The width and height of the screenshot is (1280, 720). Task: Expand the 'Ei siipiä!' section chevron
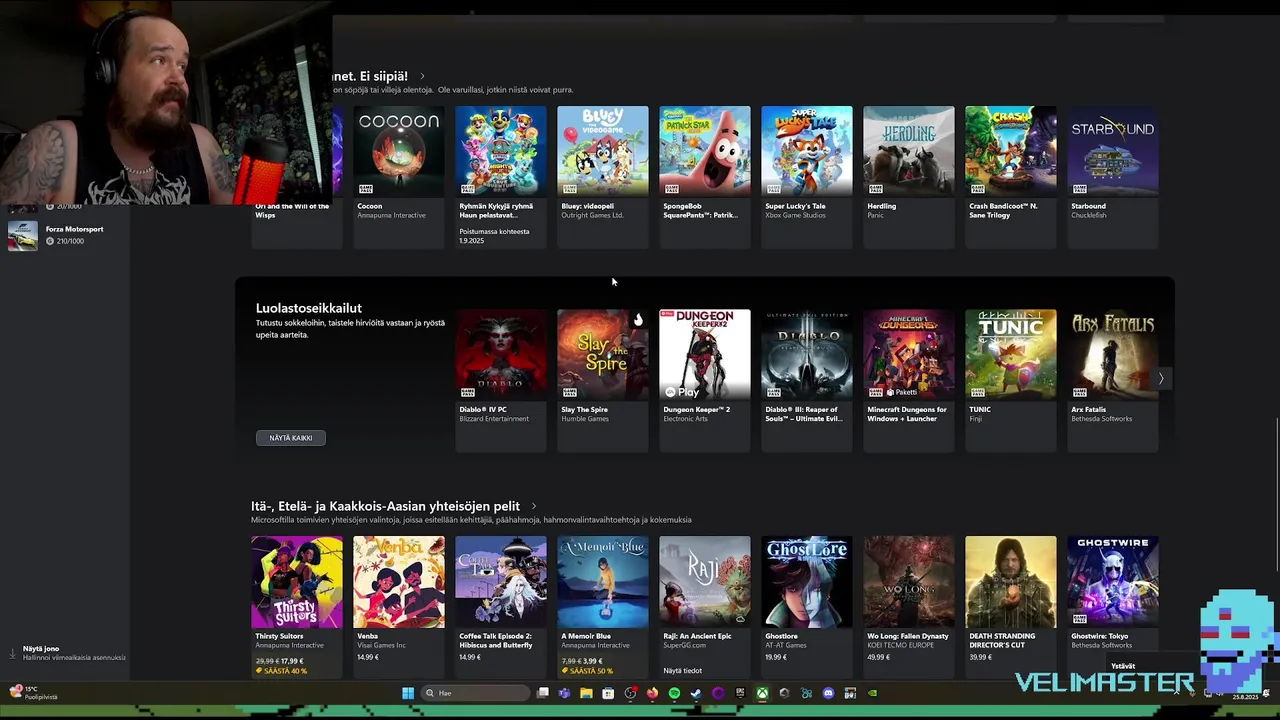(422, 76)
